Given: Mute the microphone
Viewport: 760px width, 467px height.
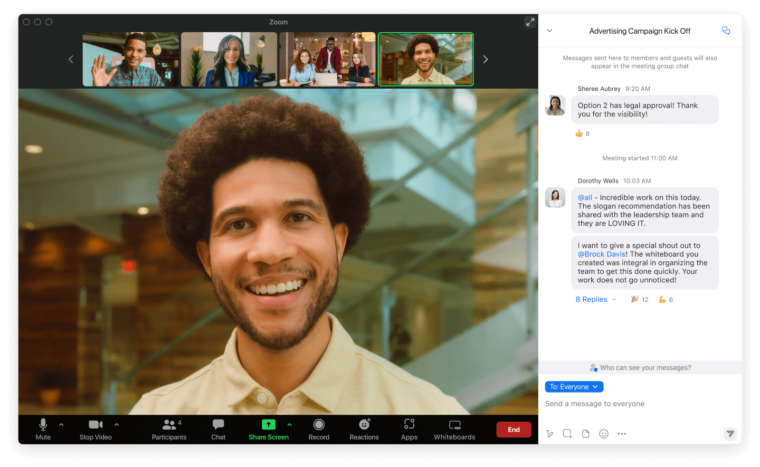Looking at the screenshot, I should 43,428.
